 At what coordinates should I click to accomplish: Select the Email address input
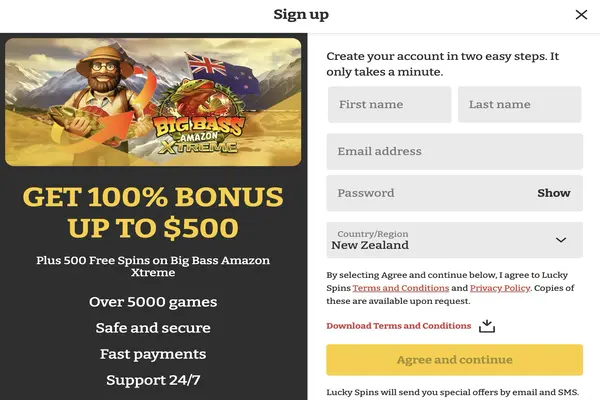[x=454, y=152]
